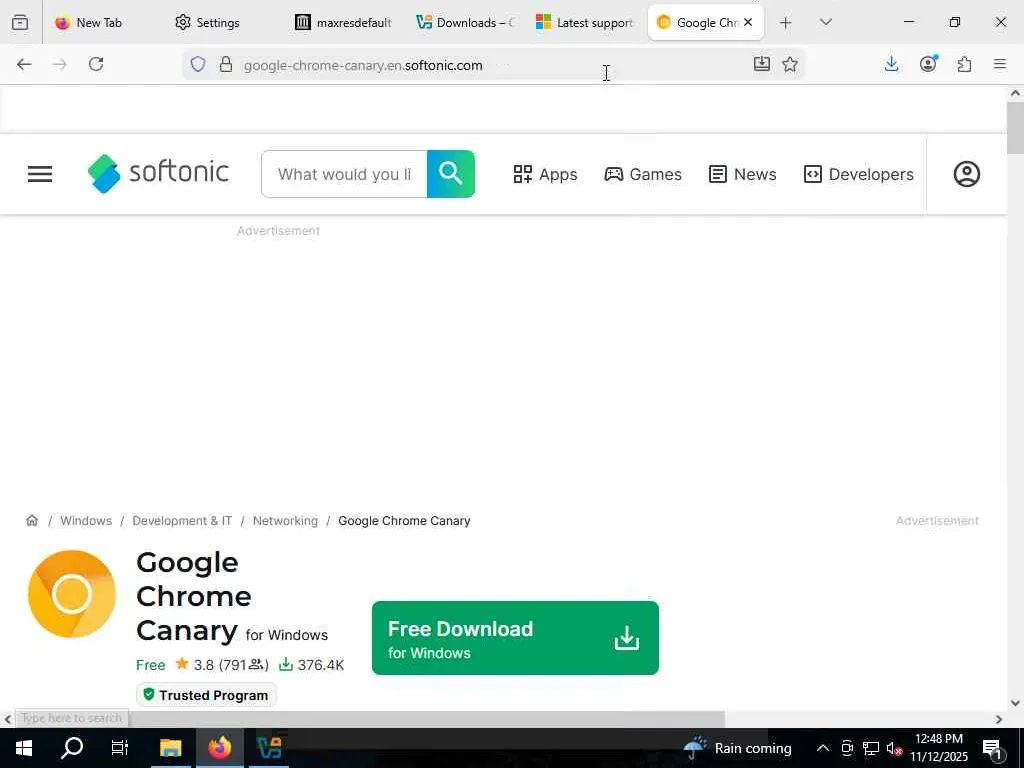Open Firefox application hamburger menu

(1000, 64)
